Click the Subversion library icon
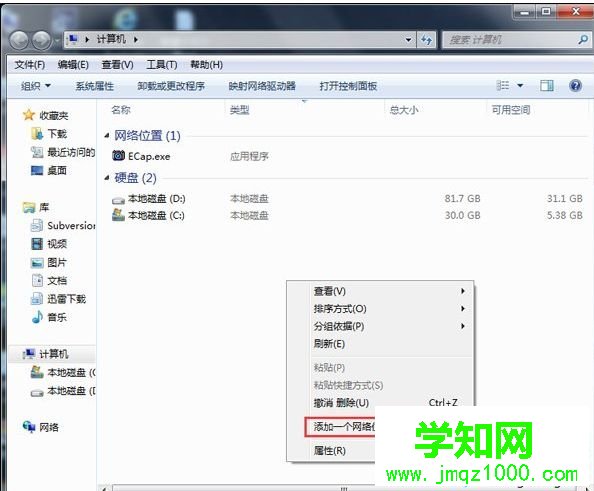Image resolution: width=594 pixels, height=491 pixels. (x=37, y=225)
